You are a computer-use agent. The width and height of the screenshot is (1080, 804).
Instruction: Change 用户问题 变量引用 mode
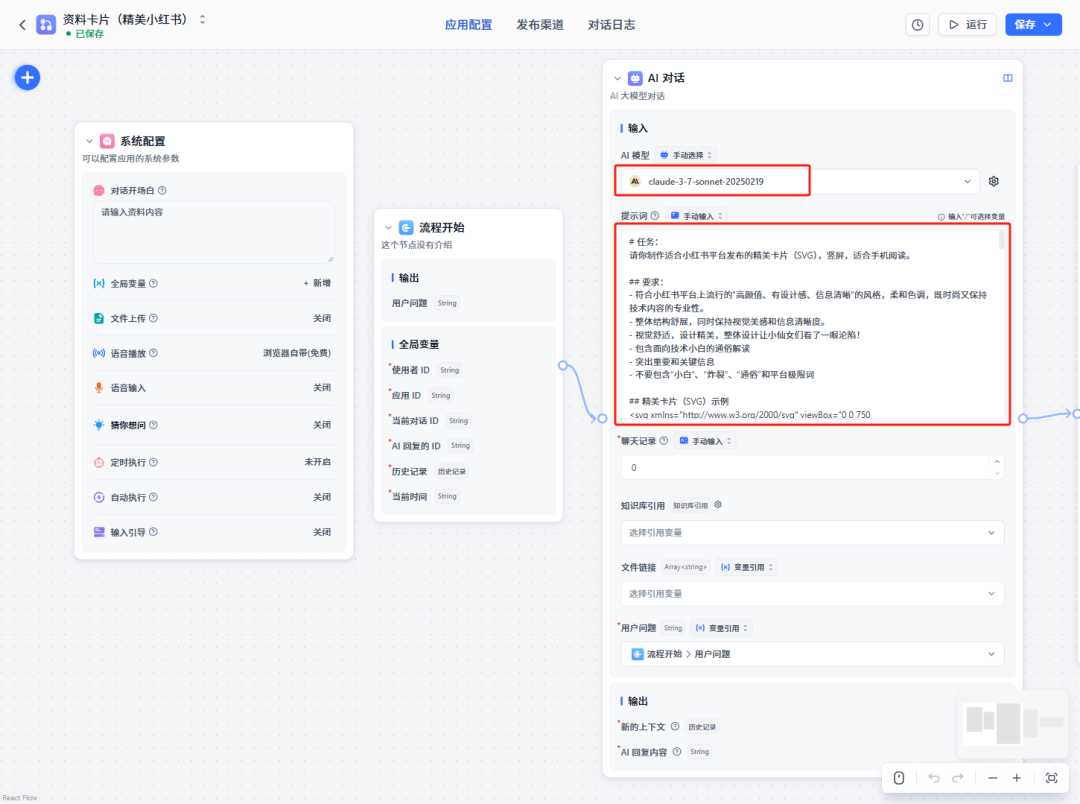722,628
